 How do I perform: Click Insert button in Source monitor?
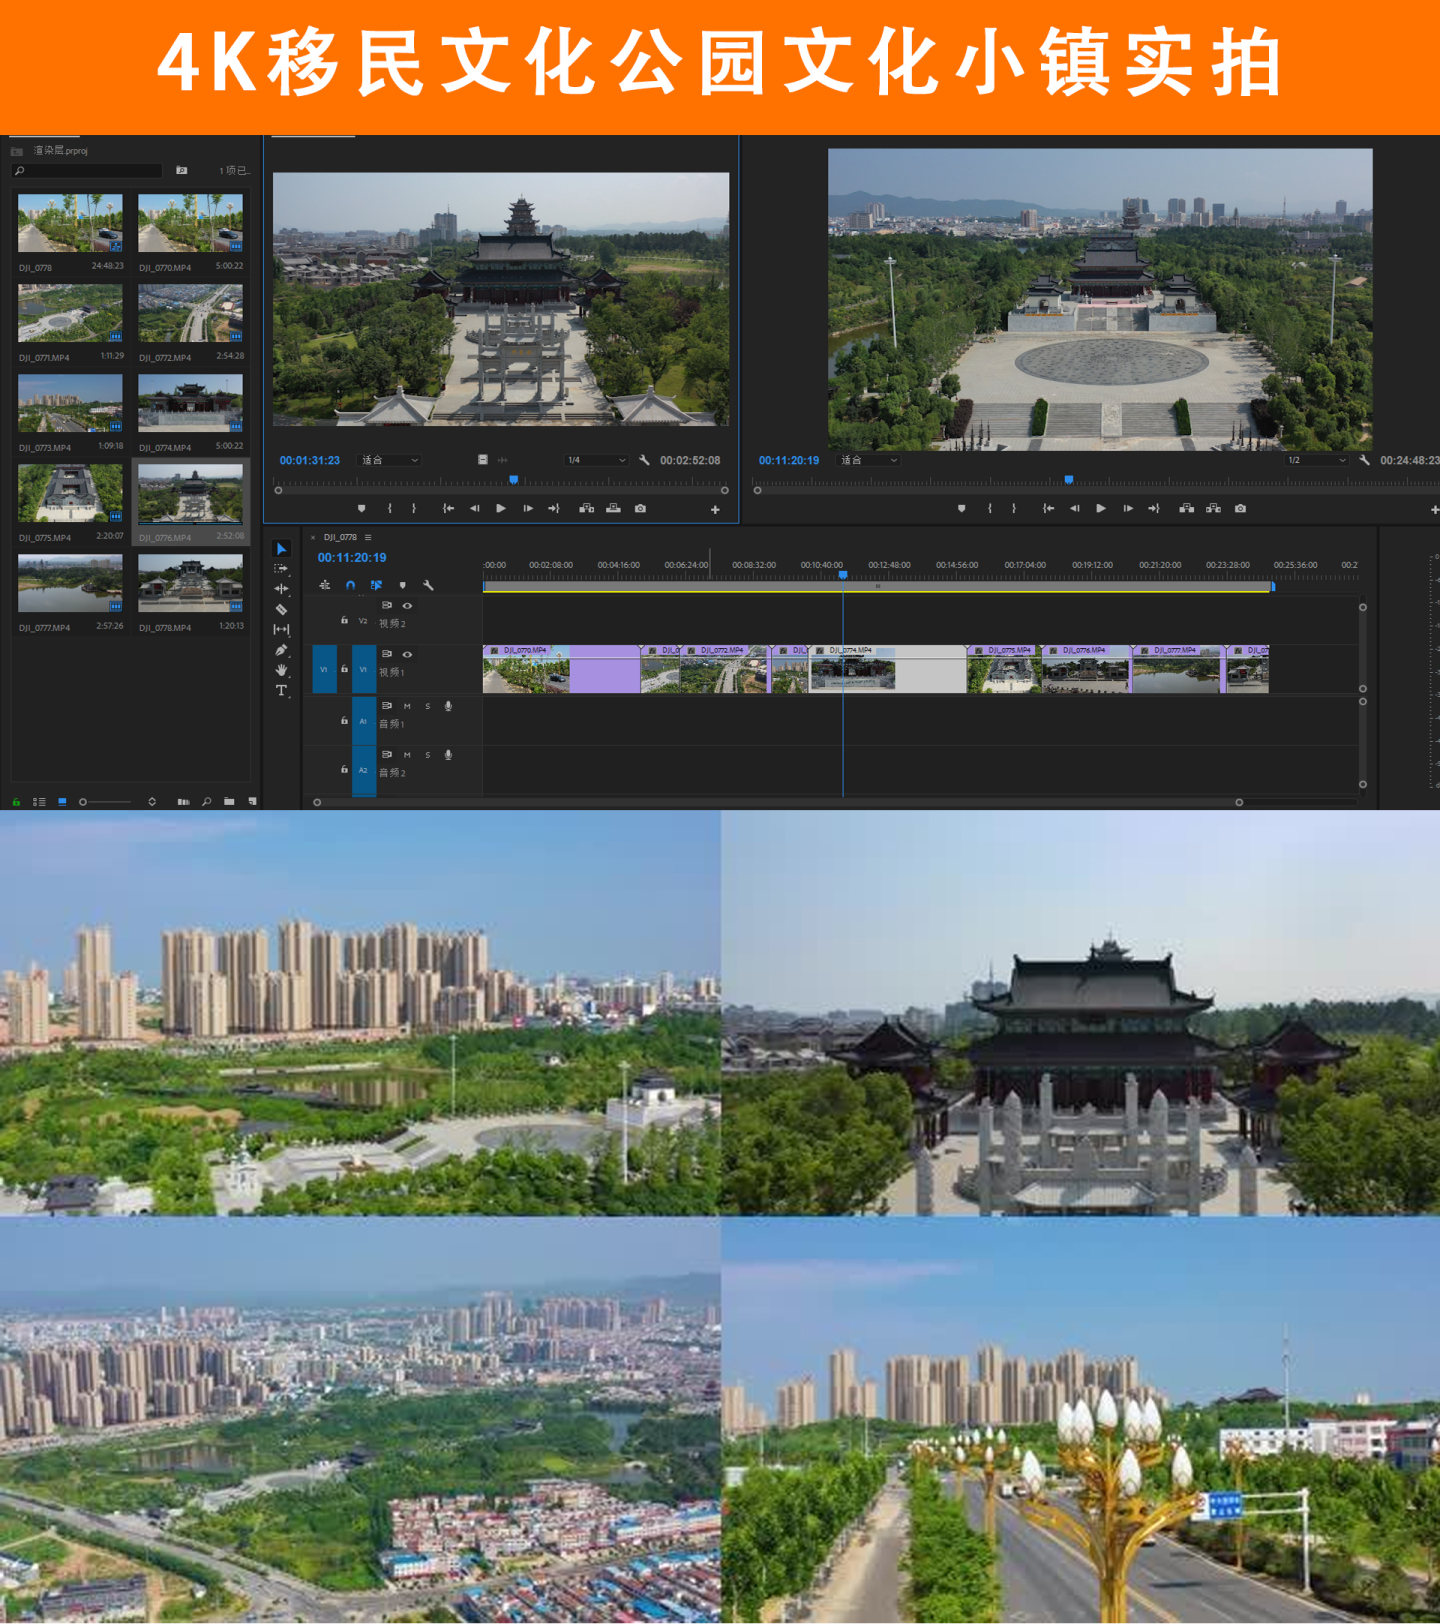[x=587, y=509]
